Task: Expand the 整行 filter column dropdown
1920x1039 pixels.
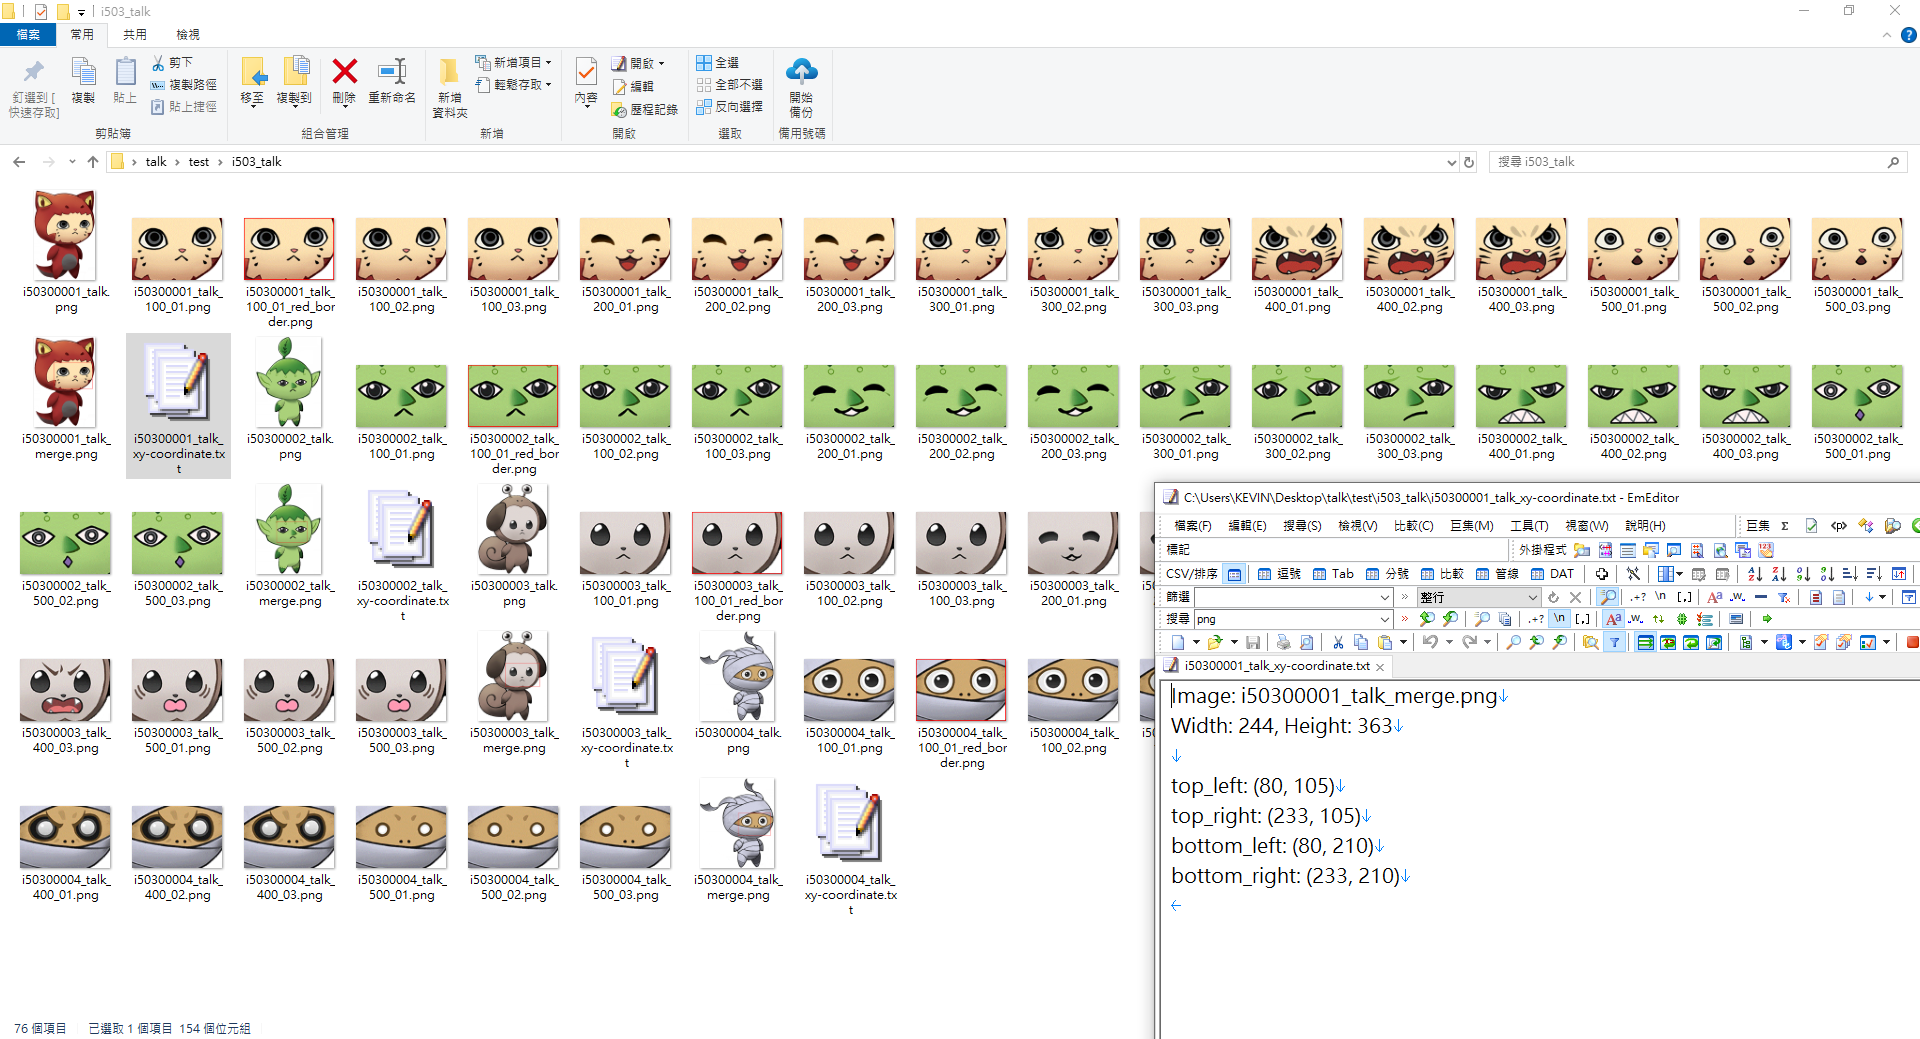Action: (x=1532, y=597)
